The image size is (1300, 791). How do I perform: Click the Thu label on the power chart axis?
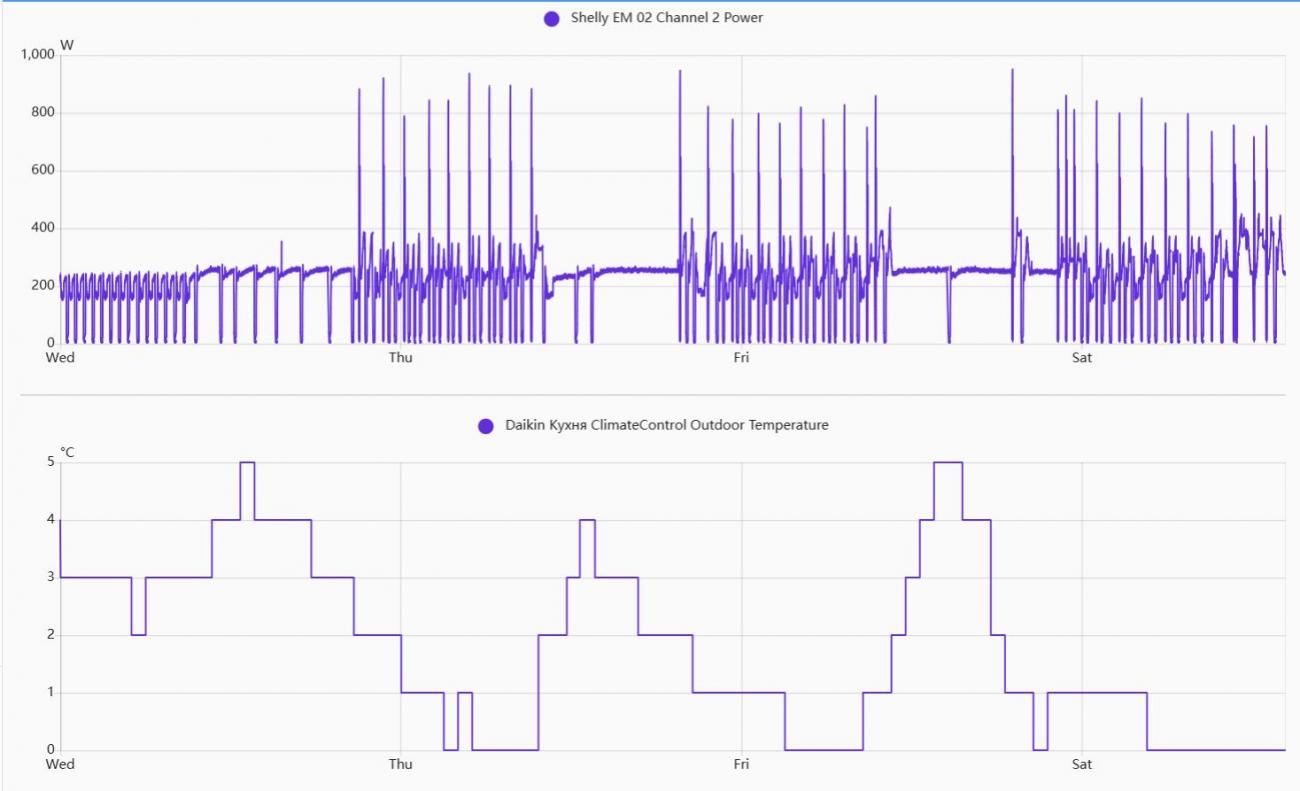tap(400, 358)
